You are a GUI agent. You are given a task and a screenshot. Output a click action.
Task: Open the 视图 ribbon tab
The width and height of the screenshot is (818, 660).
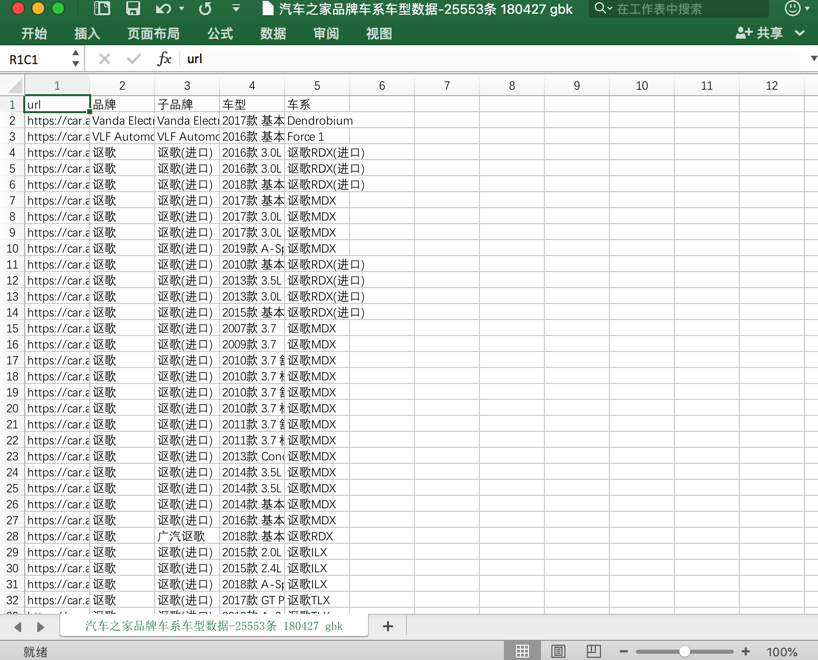click(379, 33)
